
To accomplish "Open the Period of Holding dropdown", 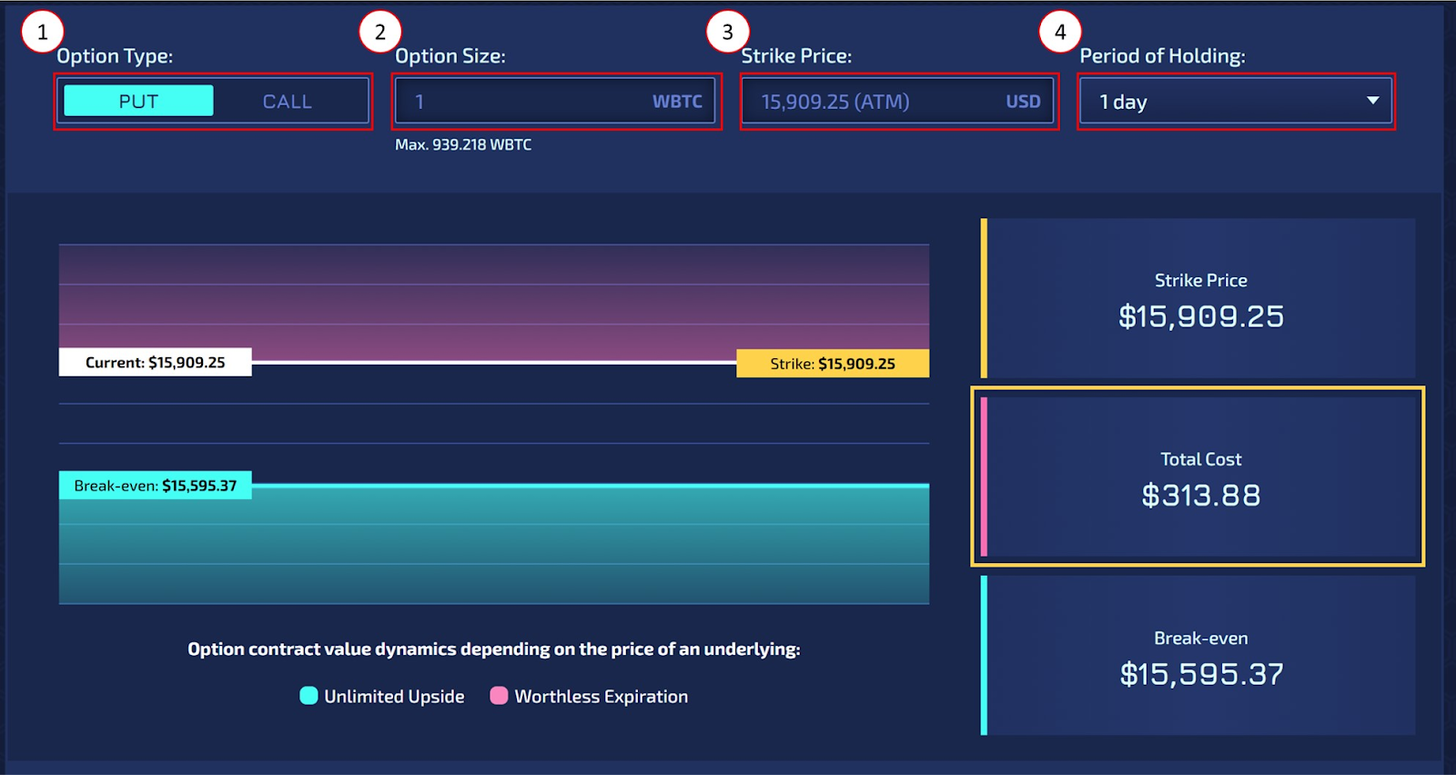I will (x=1235, y=101).
